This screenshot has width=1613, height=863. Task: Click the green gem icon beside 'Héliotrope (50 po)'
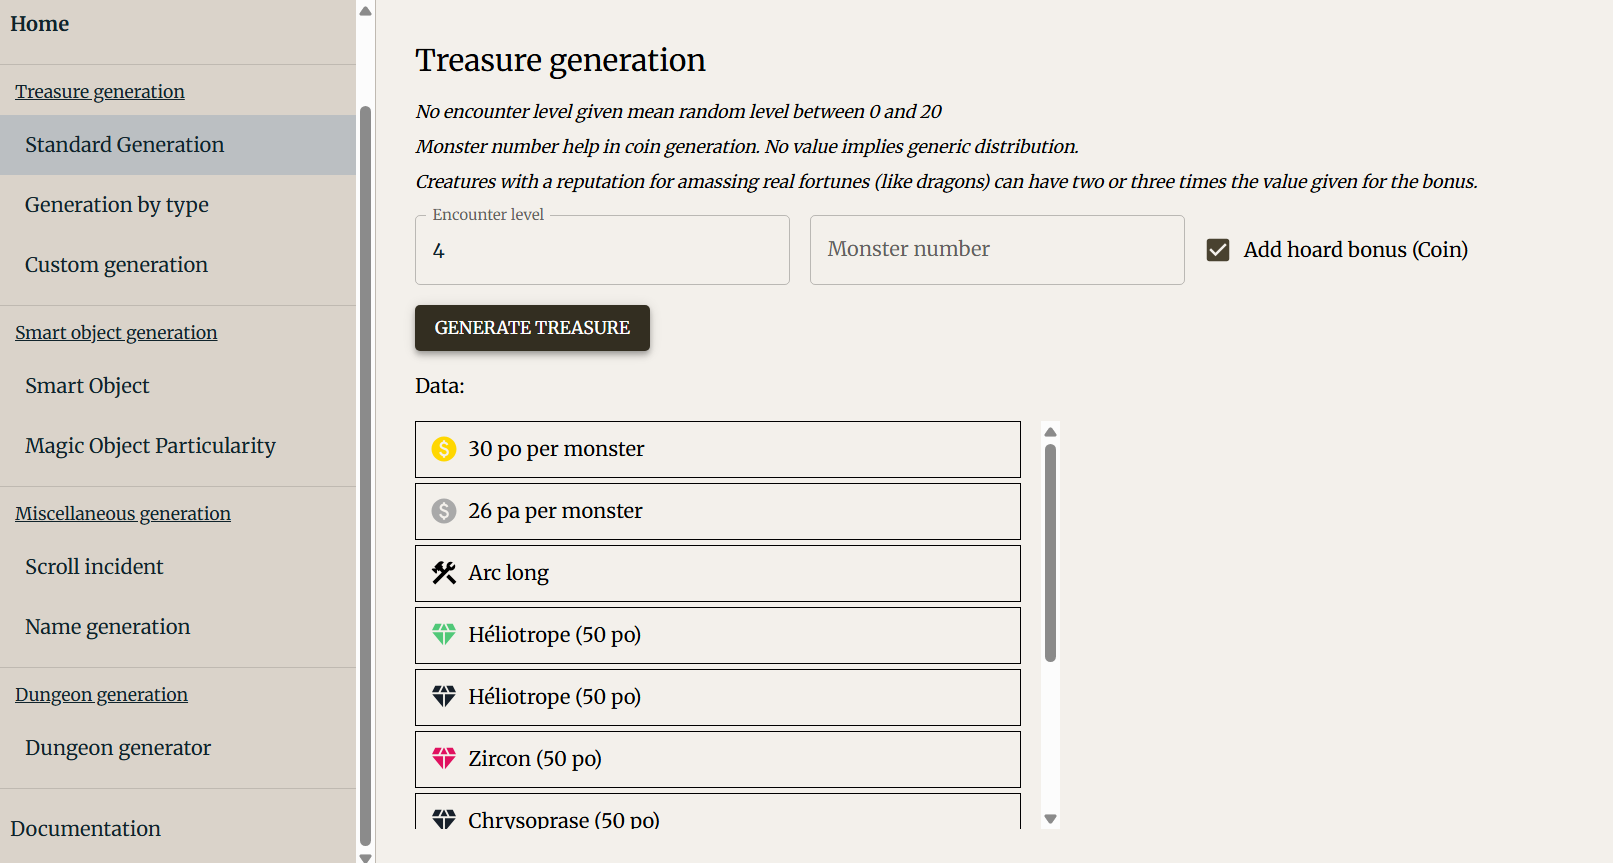pyautogui.click(x=443, y=634)
